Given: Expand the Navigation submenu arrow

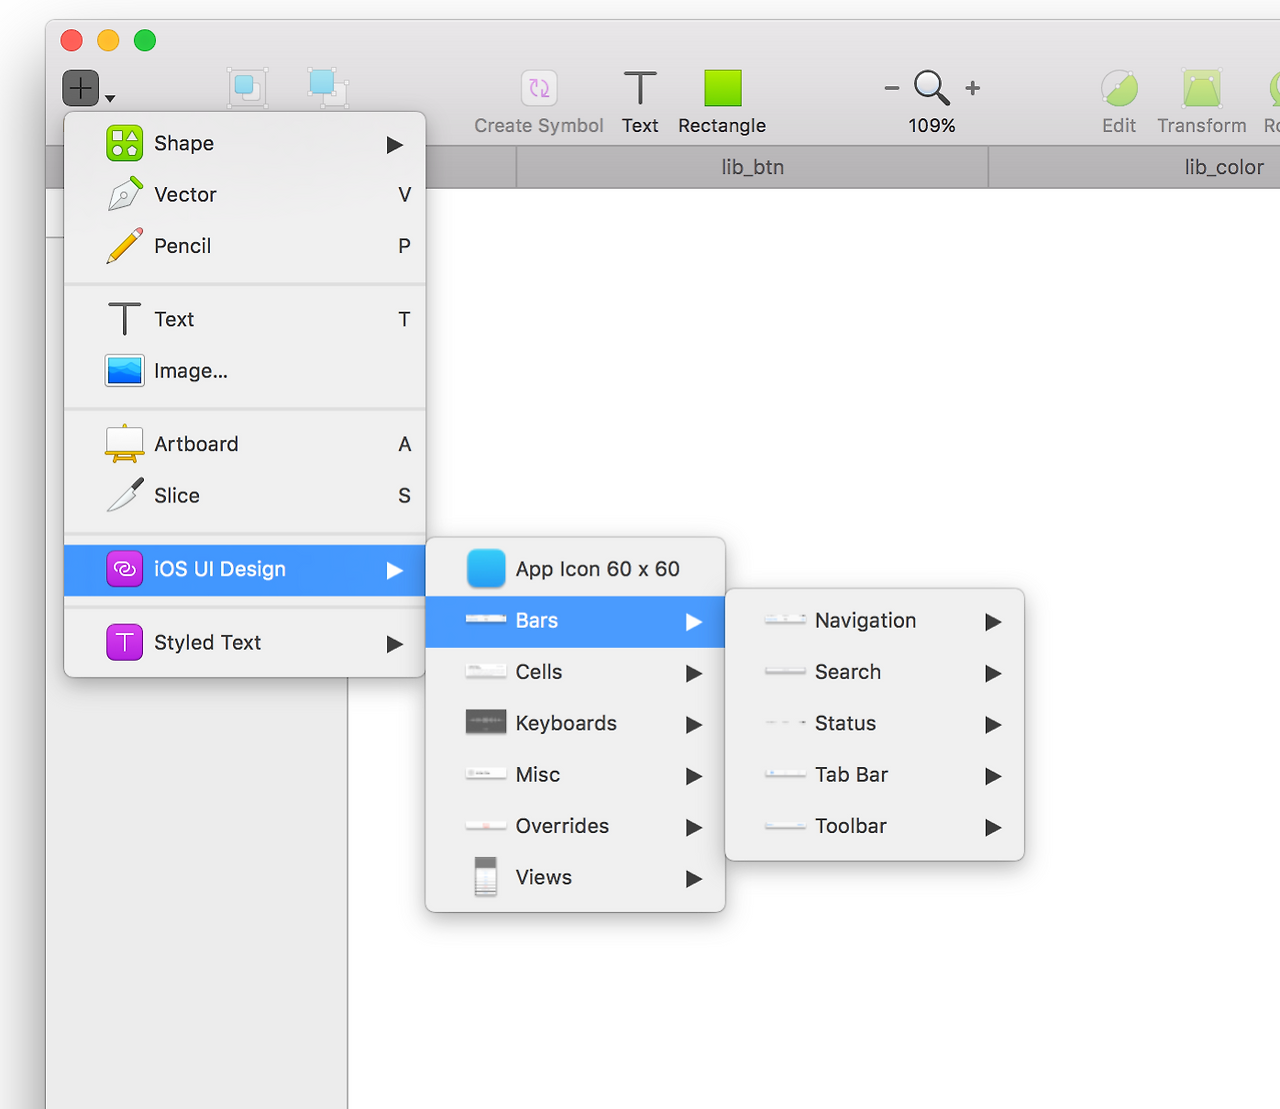Looking at the screenshot, I should [x=993, y=622].
